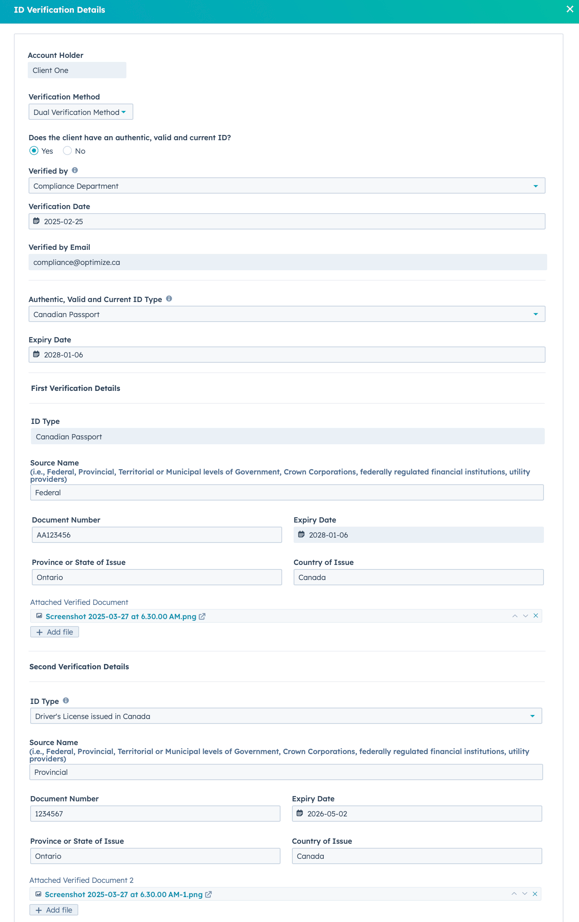This screenshot has height=922, width=579.
Task: Close the ID Verification Details dialog
Action: pyautogui.click(x=570, y=9)
